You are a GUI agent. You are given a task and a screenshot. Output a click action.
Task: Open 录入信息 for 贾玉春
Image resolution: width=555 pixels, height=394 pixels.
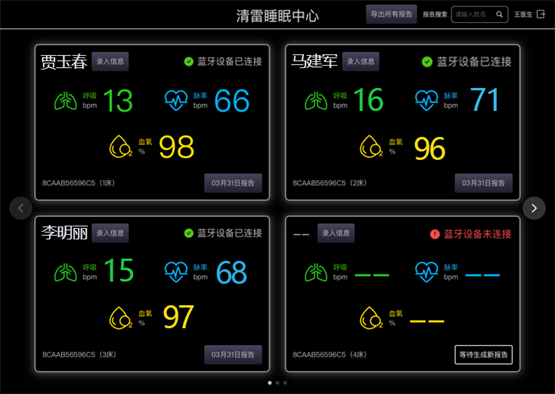coord(110,62)
